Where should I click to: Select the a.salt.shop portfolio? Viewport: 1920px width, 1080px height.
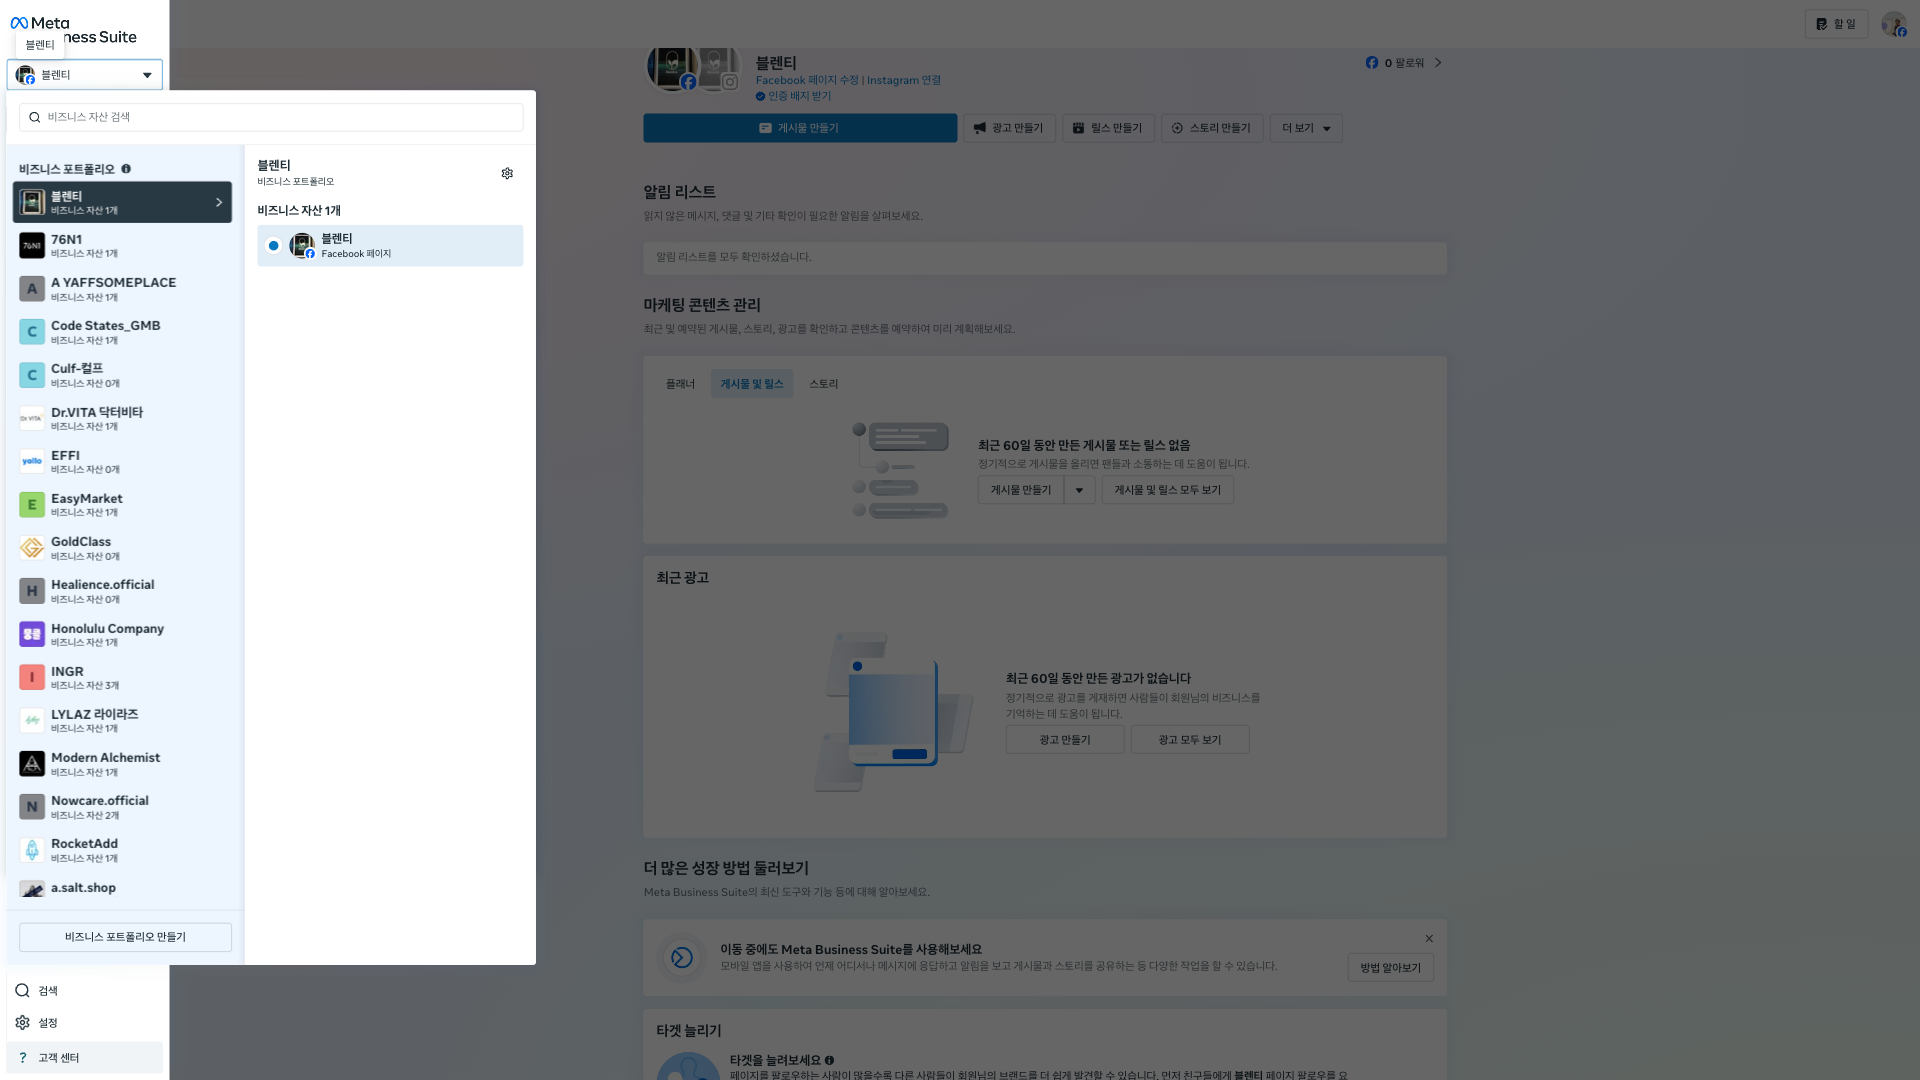point(122,888)
